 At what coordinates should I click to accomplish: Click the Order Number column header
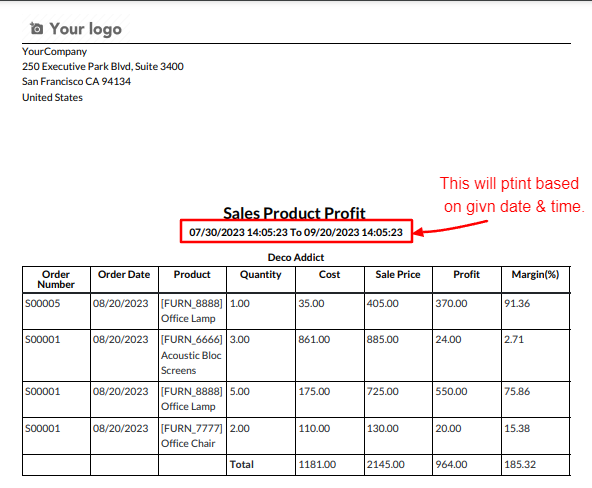tap(56, 279)
